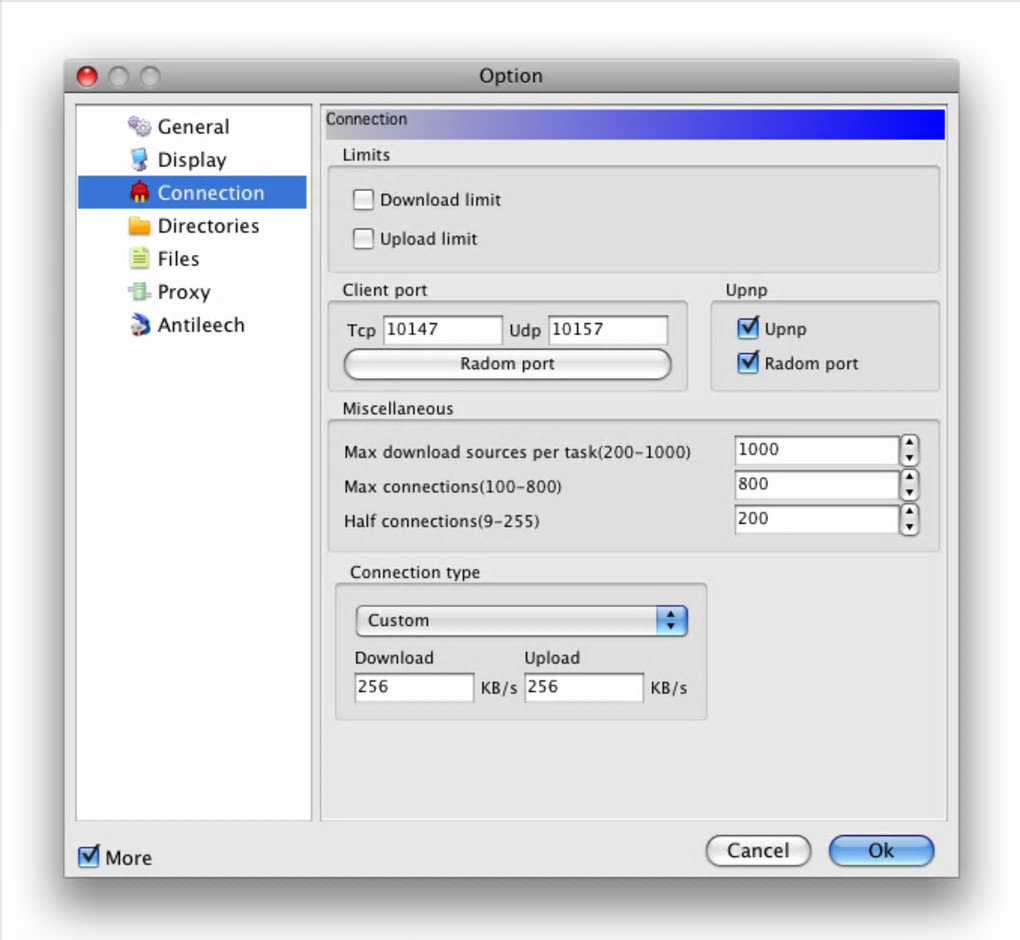Increase Max download sources with up arrow

[909, 442]
